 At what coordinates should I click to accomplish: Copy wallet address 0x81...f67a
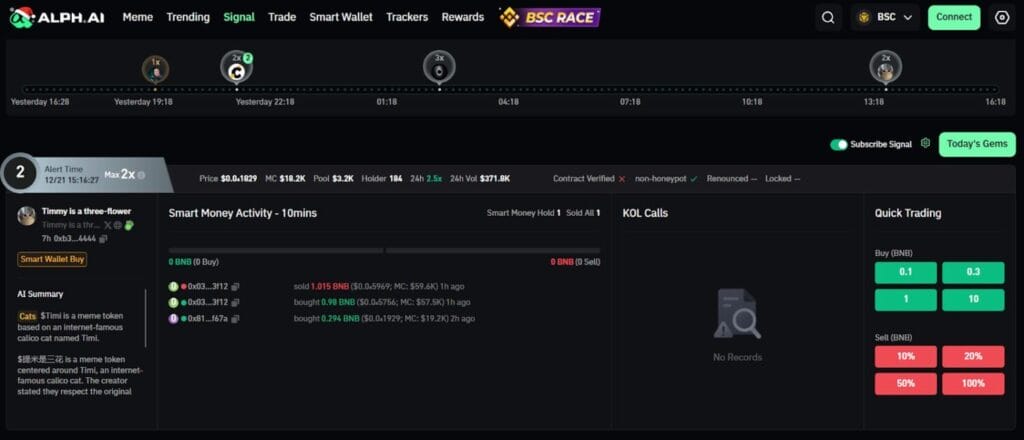(x=235, y=319)
